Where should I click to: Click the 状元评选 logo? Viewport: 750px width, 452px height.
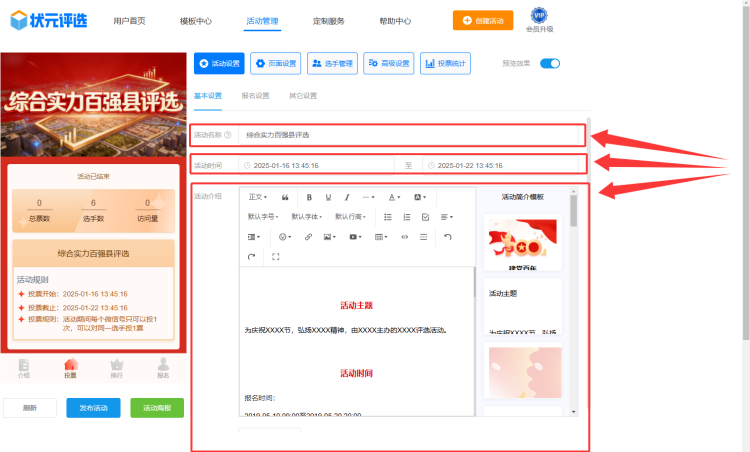[x=49, y=20]
